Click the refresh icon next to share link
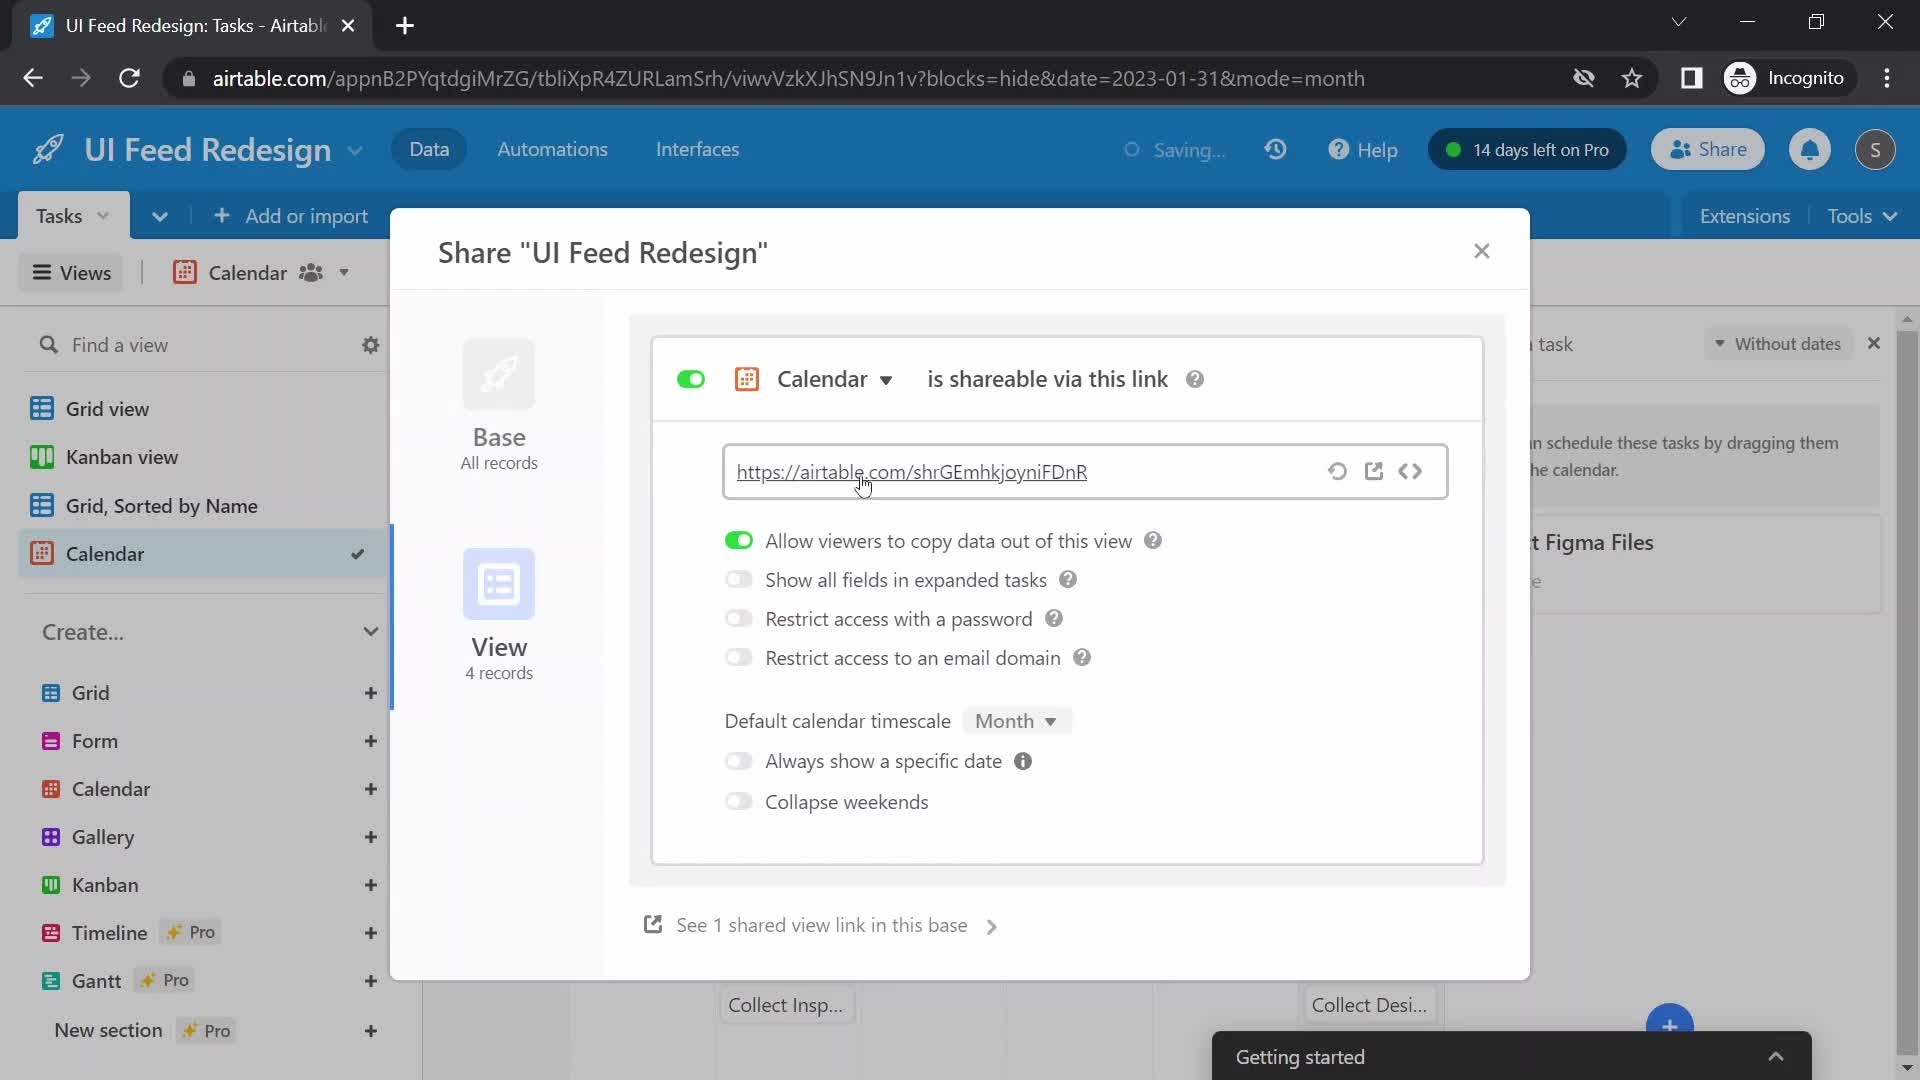Viewport: 1920px width, 1080px height. pos(1337,471)
